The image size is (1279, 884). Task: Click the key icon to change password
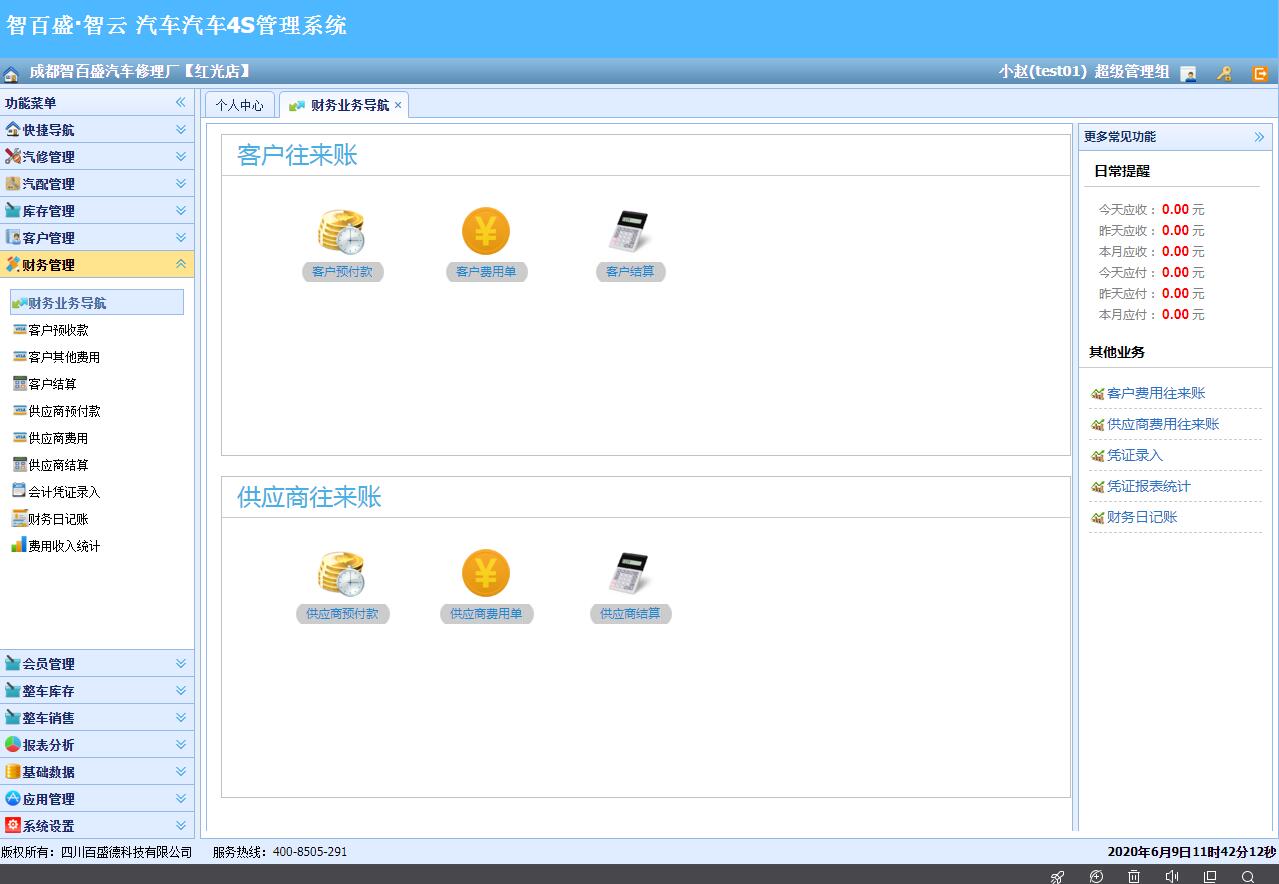point(1224,72)
